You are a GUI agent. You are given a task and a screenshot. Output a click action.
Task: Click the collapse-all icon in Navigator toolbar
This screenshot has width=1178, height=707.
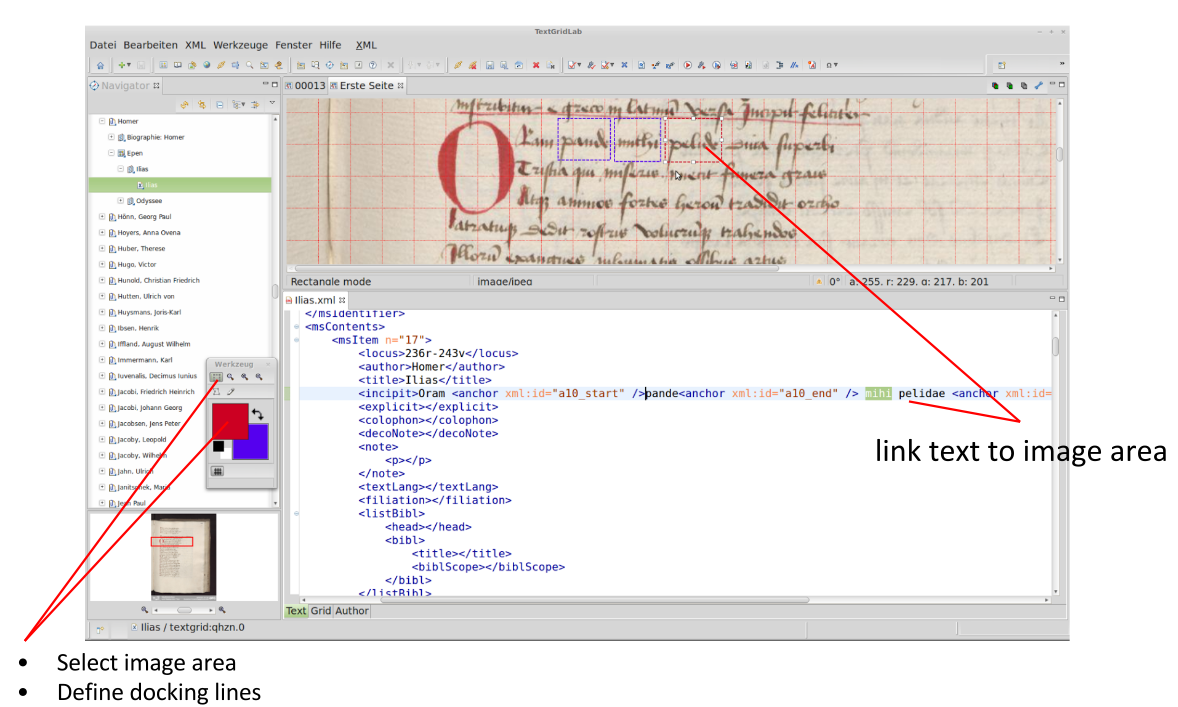219,104
